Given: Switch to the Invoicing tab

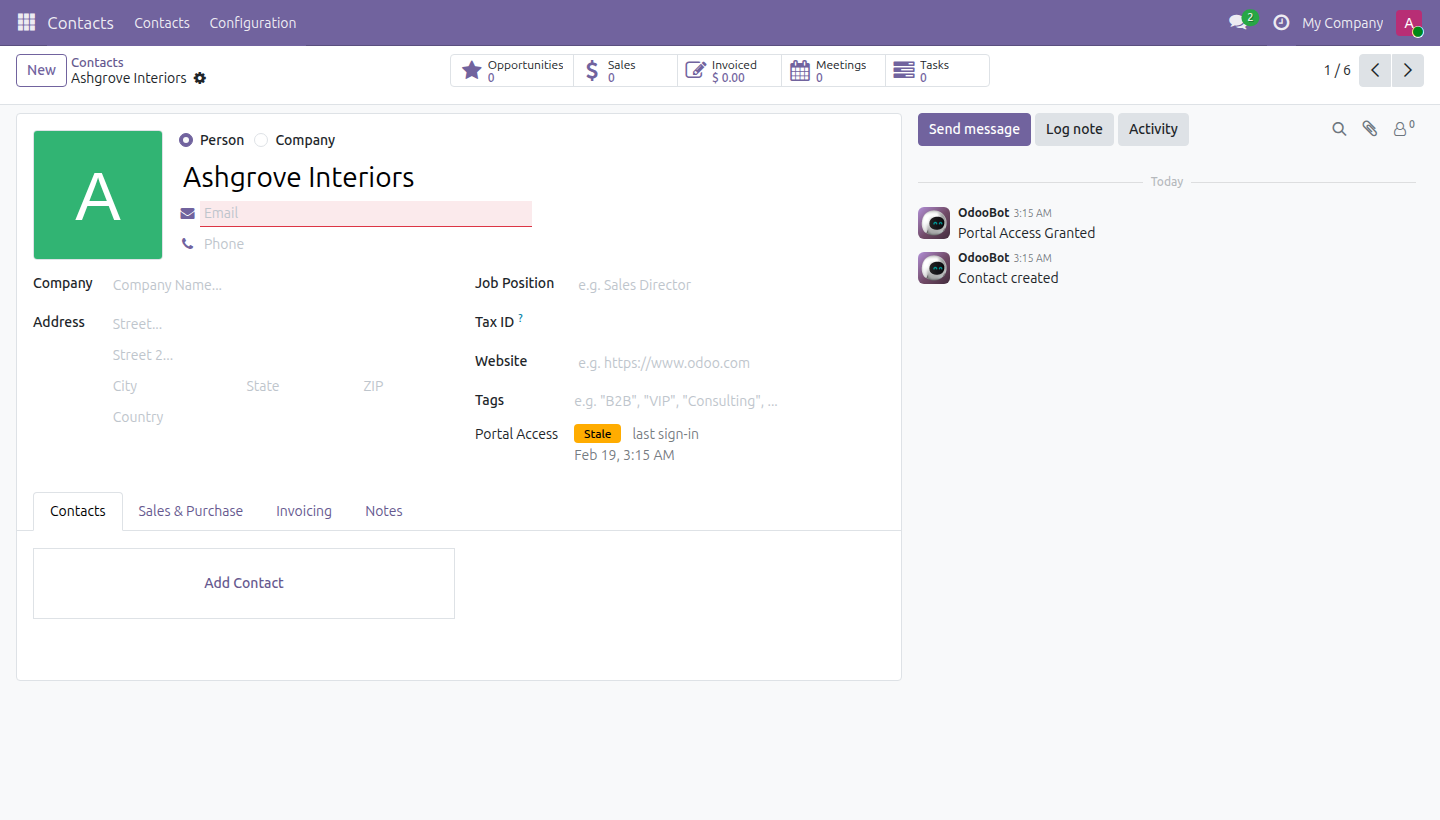Looking at the screenshot, I should [304, 511].
